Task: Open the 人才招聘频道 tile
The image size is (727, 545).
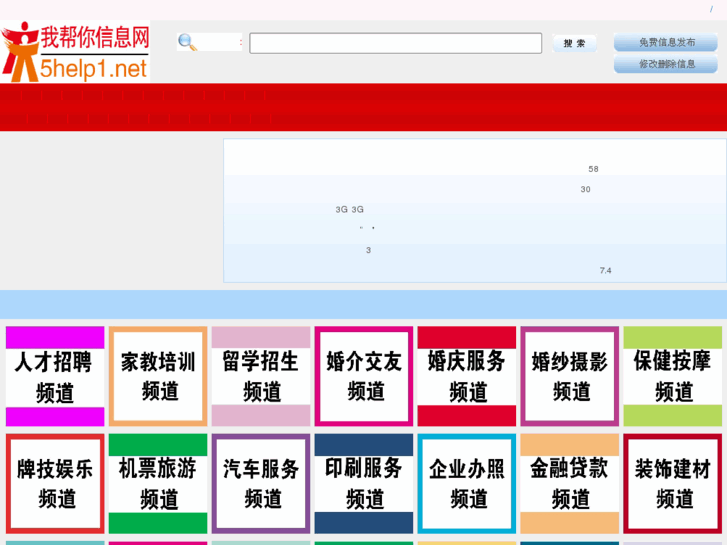Action: (55, 376)
